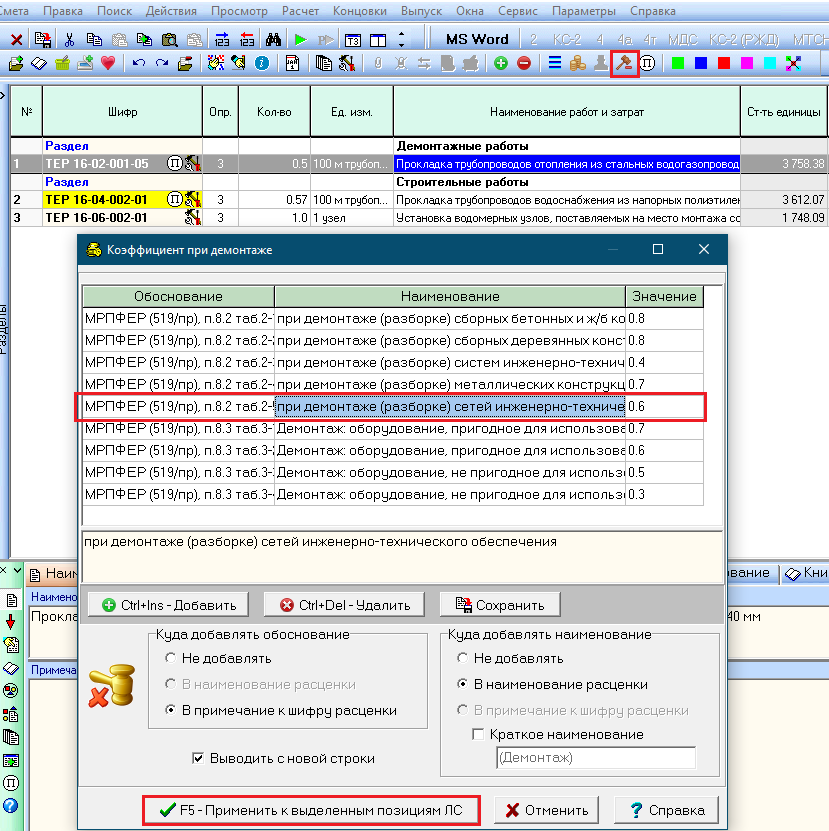Click the open book icon in top toolbar
This screenshot has height=831, width=829.
coord(39,64)
